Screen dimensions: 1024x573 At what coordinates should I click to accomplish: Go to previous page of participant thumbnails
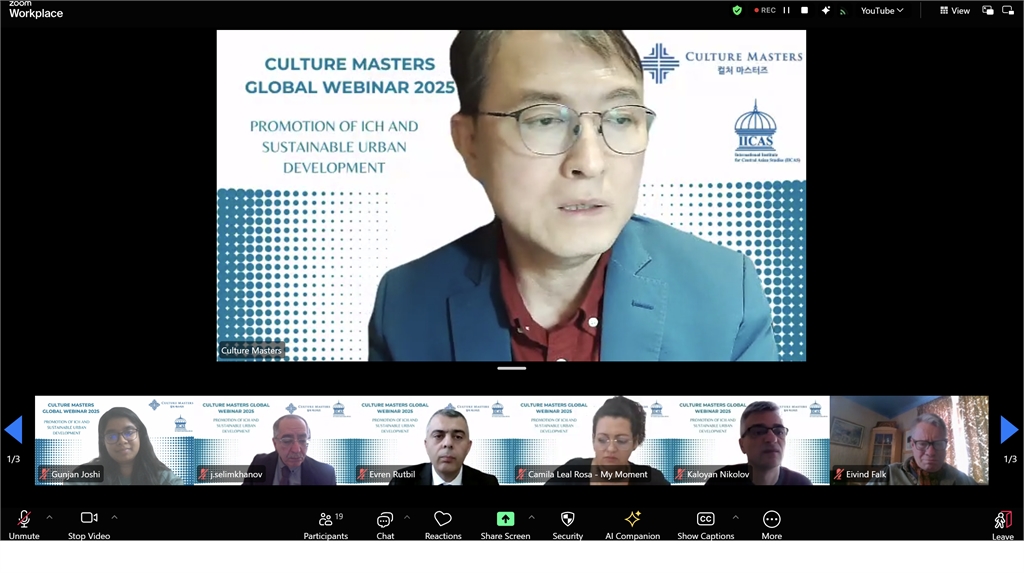click(13, 430)
